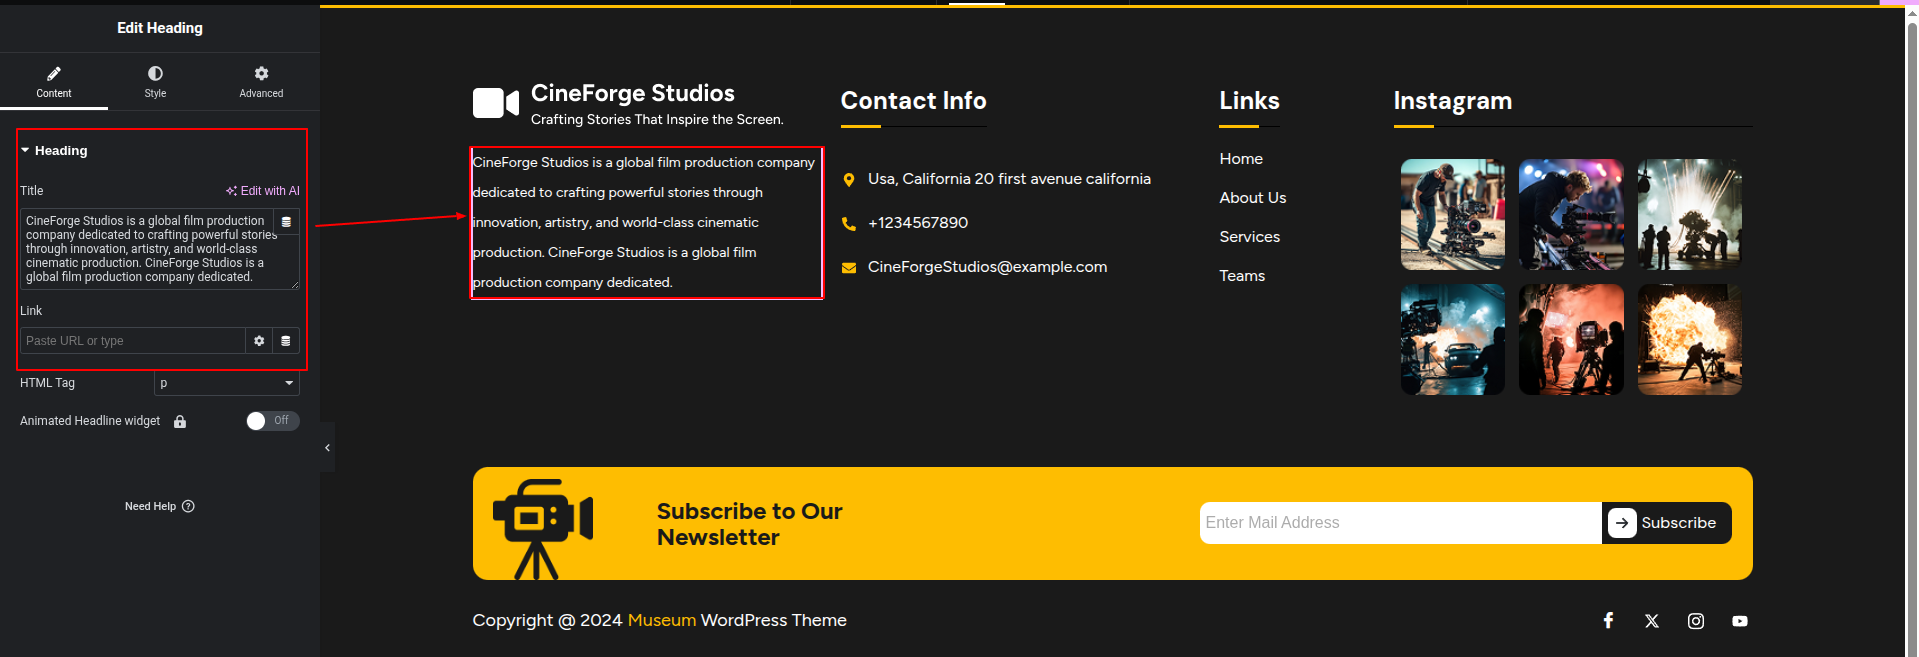Click the Need Help question mark icon

[189, 506]
